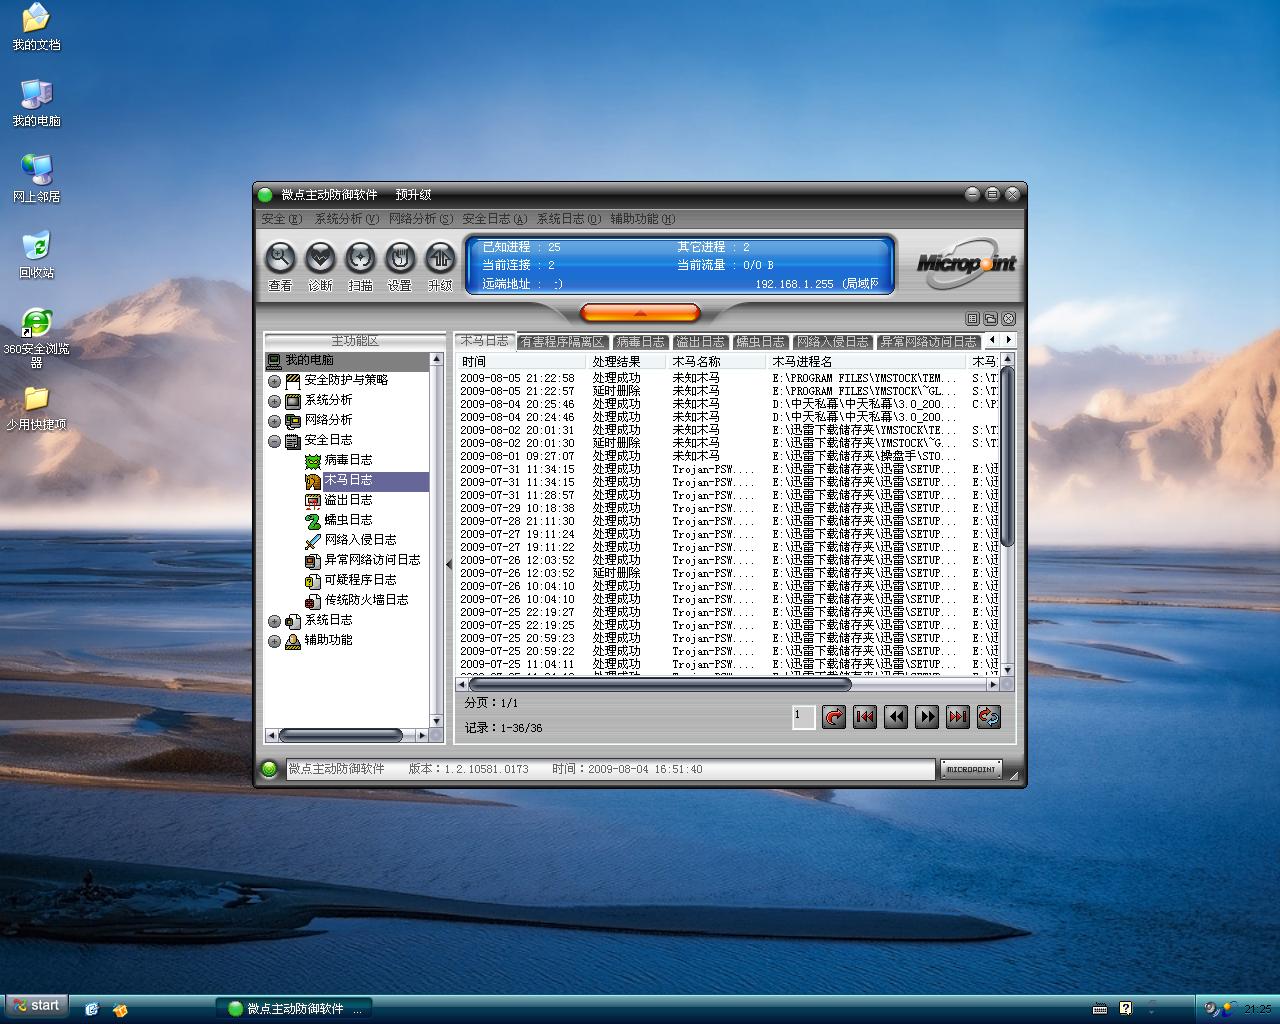Switch to the 病毒日志 tab
The width and height of the screenshot is (1280, 1024).
(640, 342)
